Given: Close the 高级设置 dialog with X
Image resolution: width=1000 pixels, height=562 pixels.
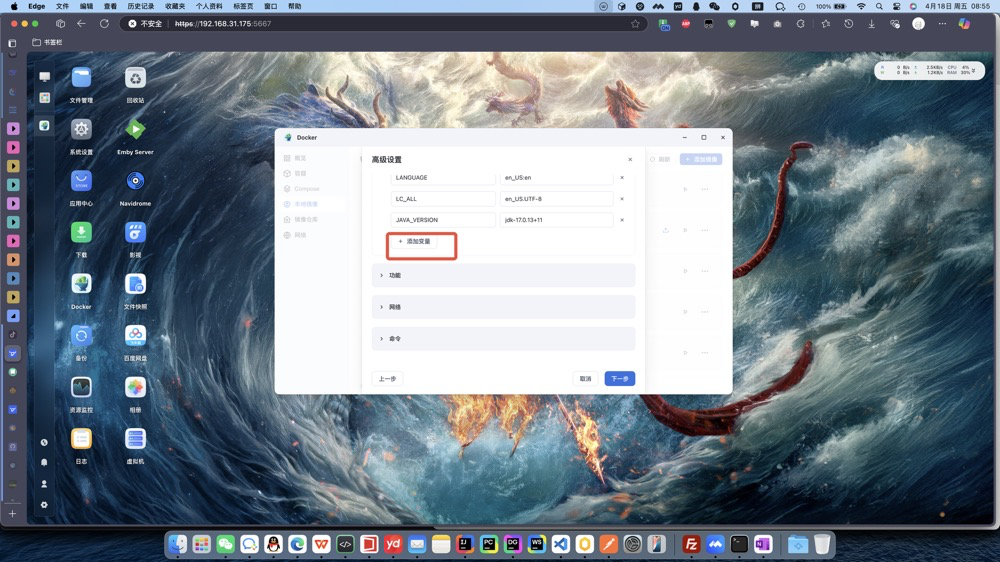Looking at the screenshot, I should (630, 159).
